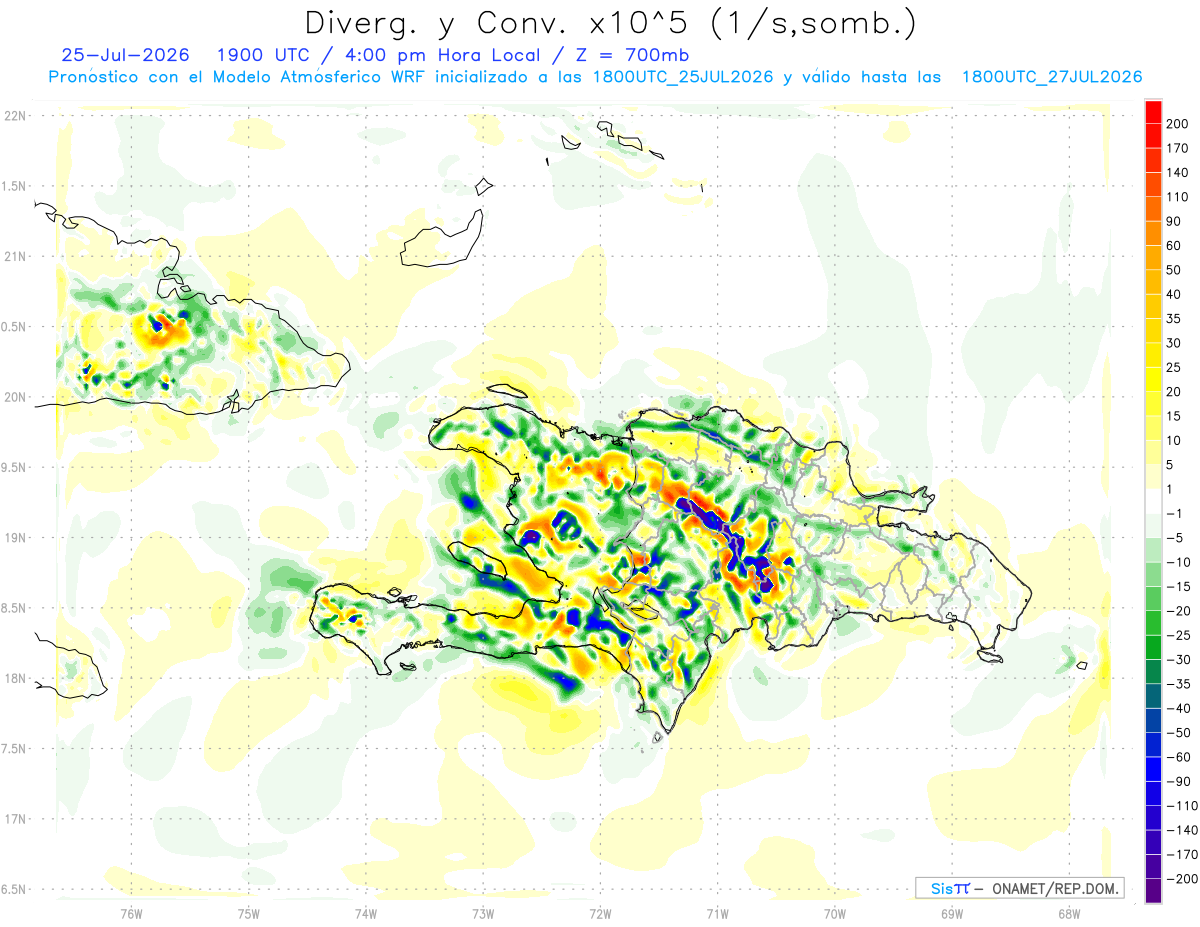Click the '75W' longitude axis label
The height and width of the screenshot is (927, 1200).
[x=249, y=912]
